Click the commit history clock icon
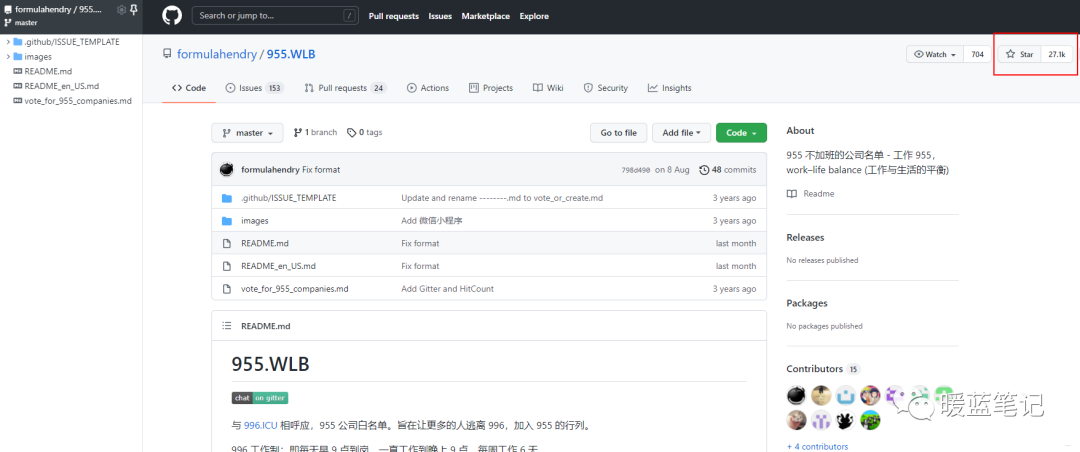The image size is (1080, 452). (x=704, y=170)
